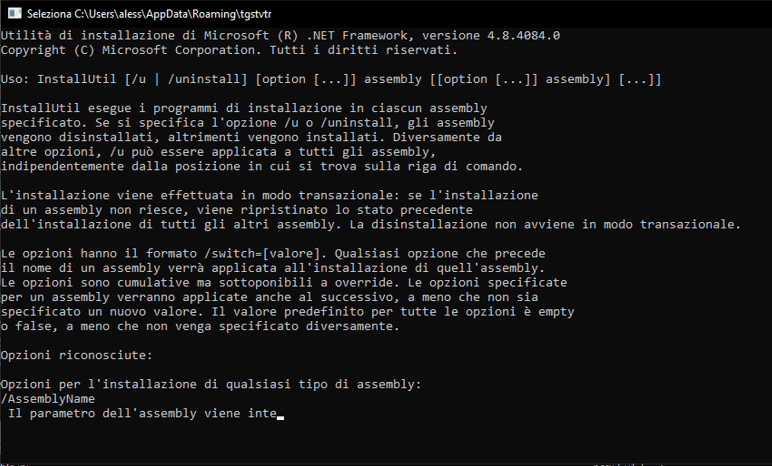Click the word 'Seleziona' in the title bar
772x466 pixels.
(x=49, y=14)
